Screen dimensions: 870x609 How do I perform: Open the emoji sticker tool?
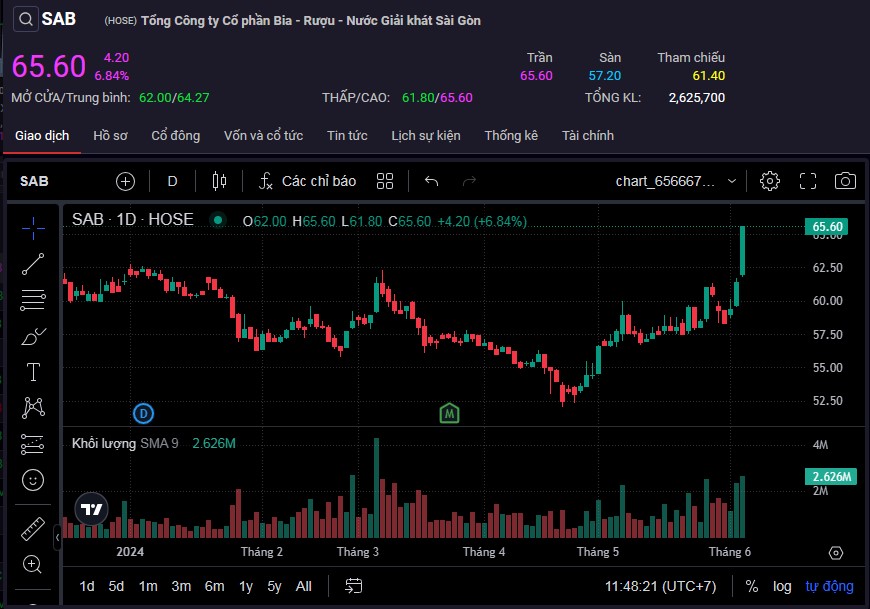pos(33,480)
